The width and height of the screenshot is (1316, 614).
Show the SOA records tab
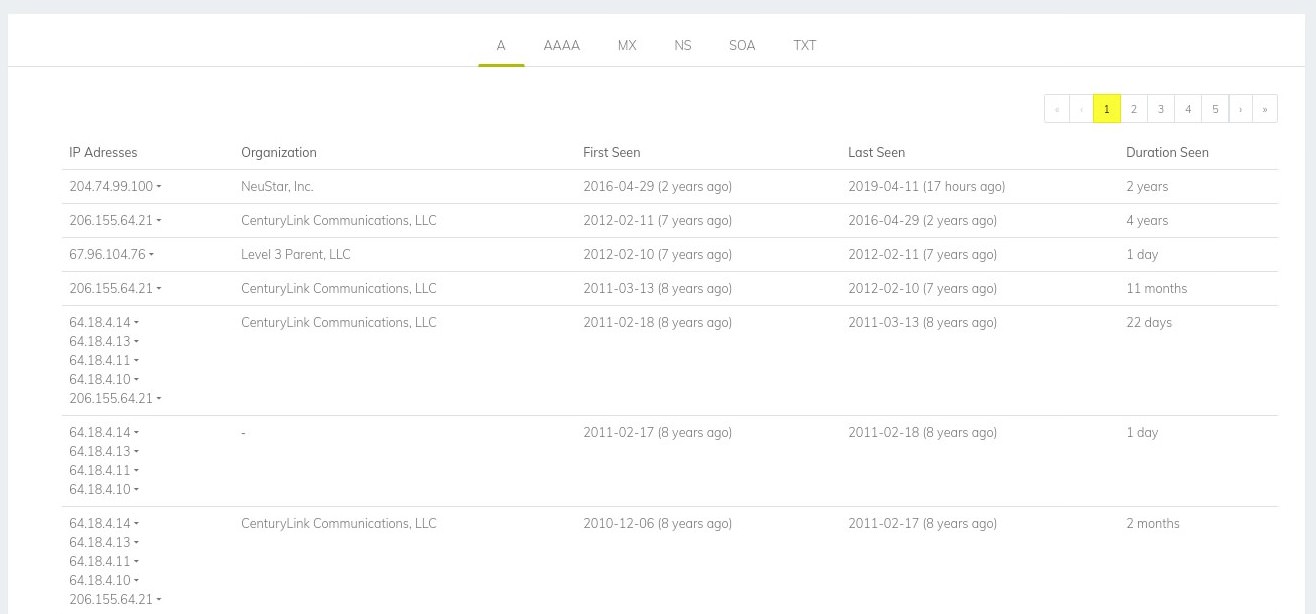click(742, 45)
